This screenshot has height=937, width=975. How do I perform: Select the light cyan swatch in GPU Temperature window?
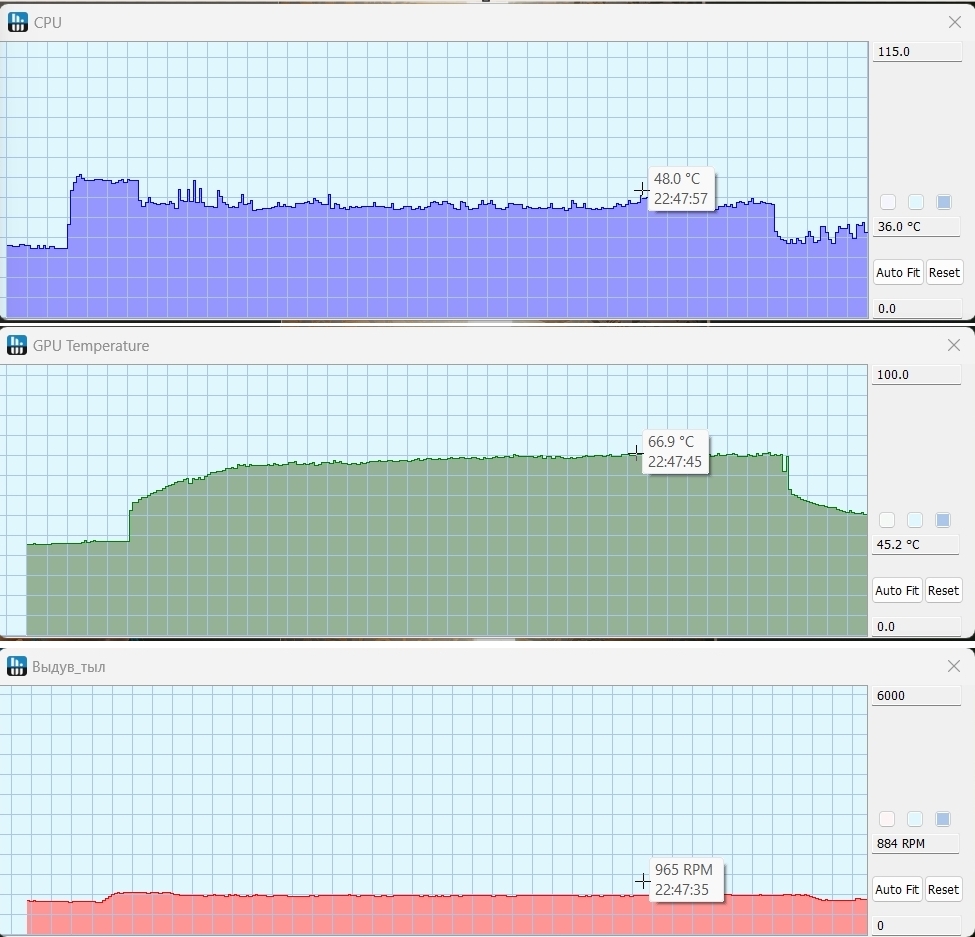tap(915, 520)
